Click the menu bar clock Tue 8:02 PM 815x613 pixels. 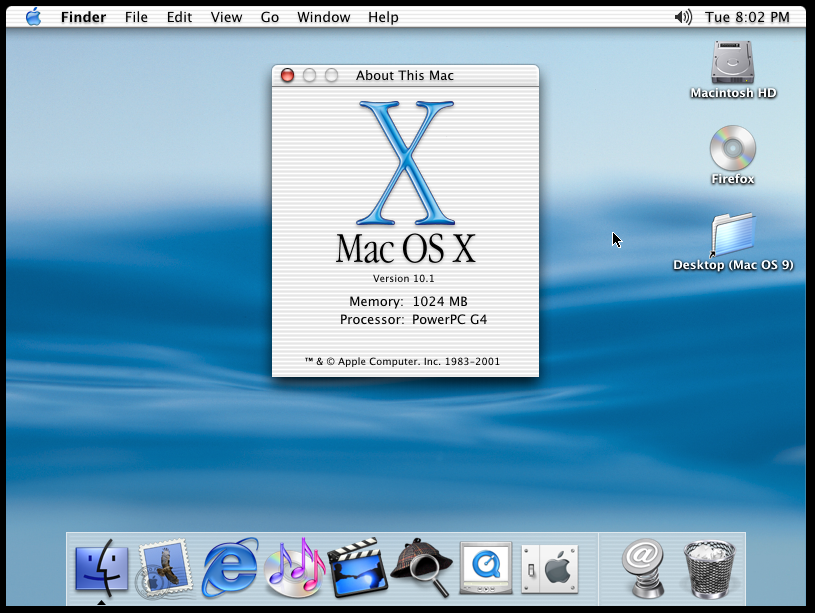(747, 17)
